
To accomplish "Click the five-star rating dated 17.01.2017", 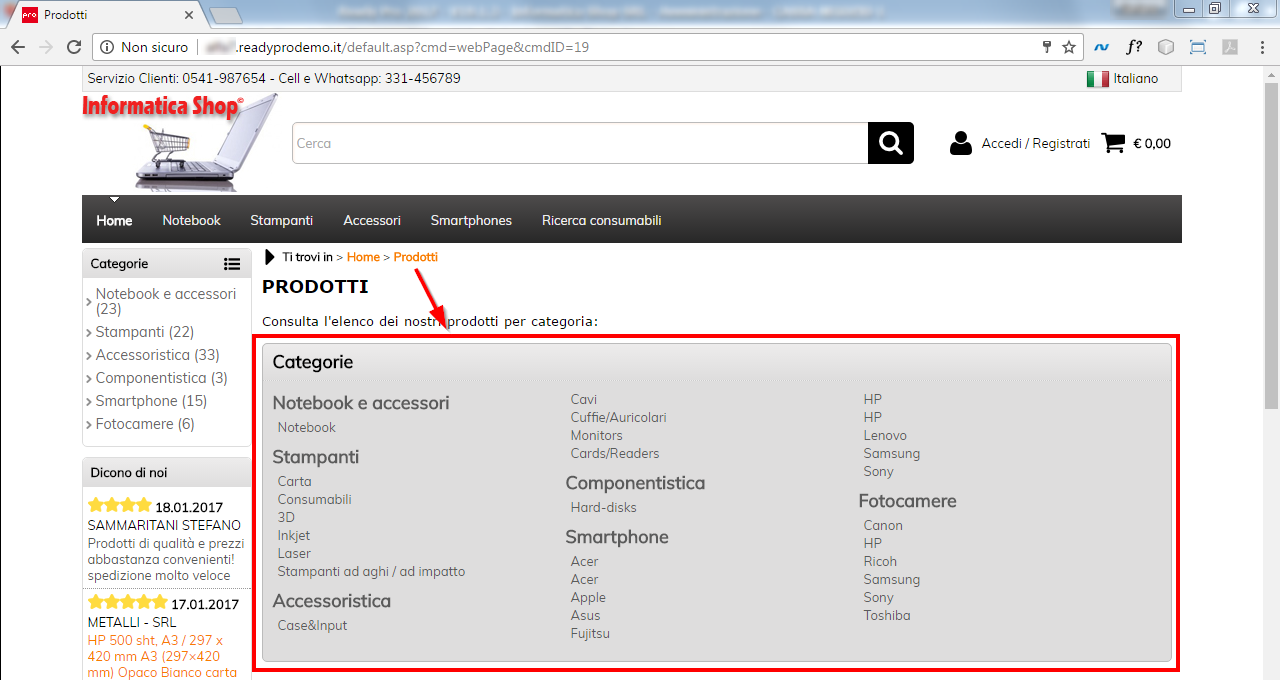I will pyautogui.click(x=127, y=602).
